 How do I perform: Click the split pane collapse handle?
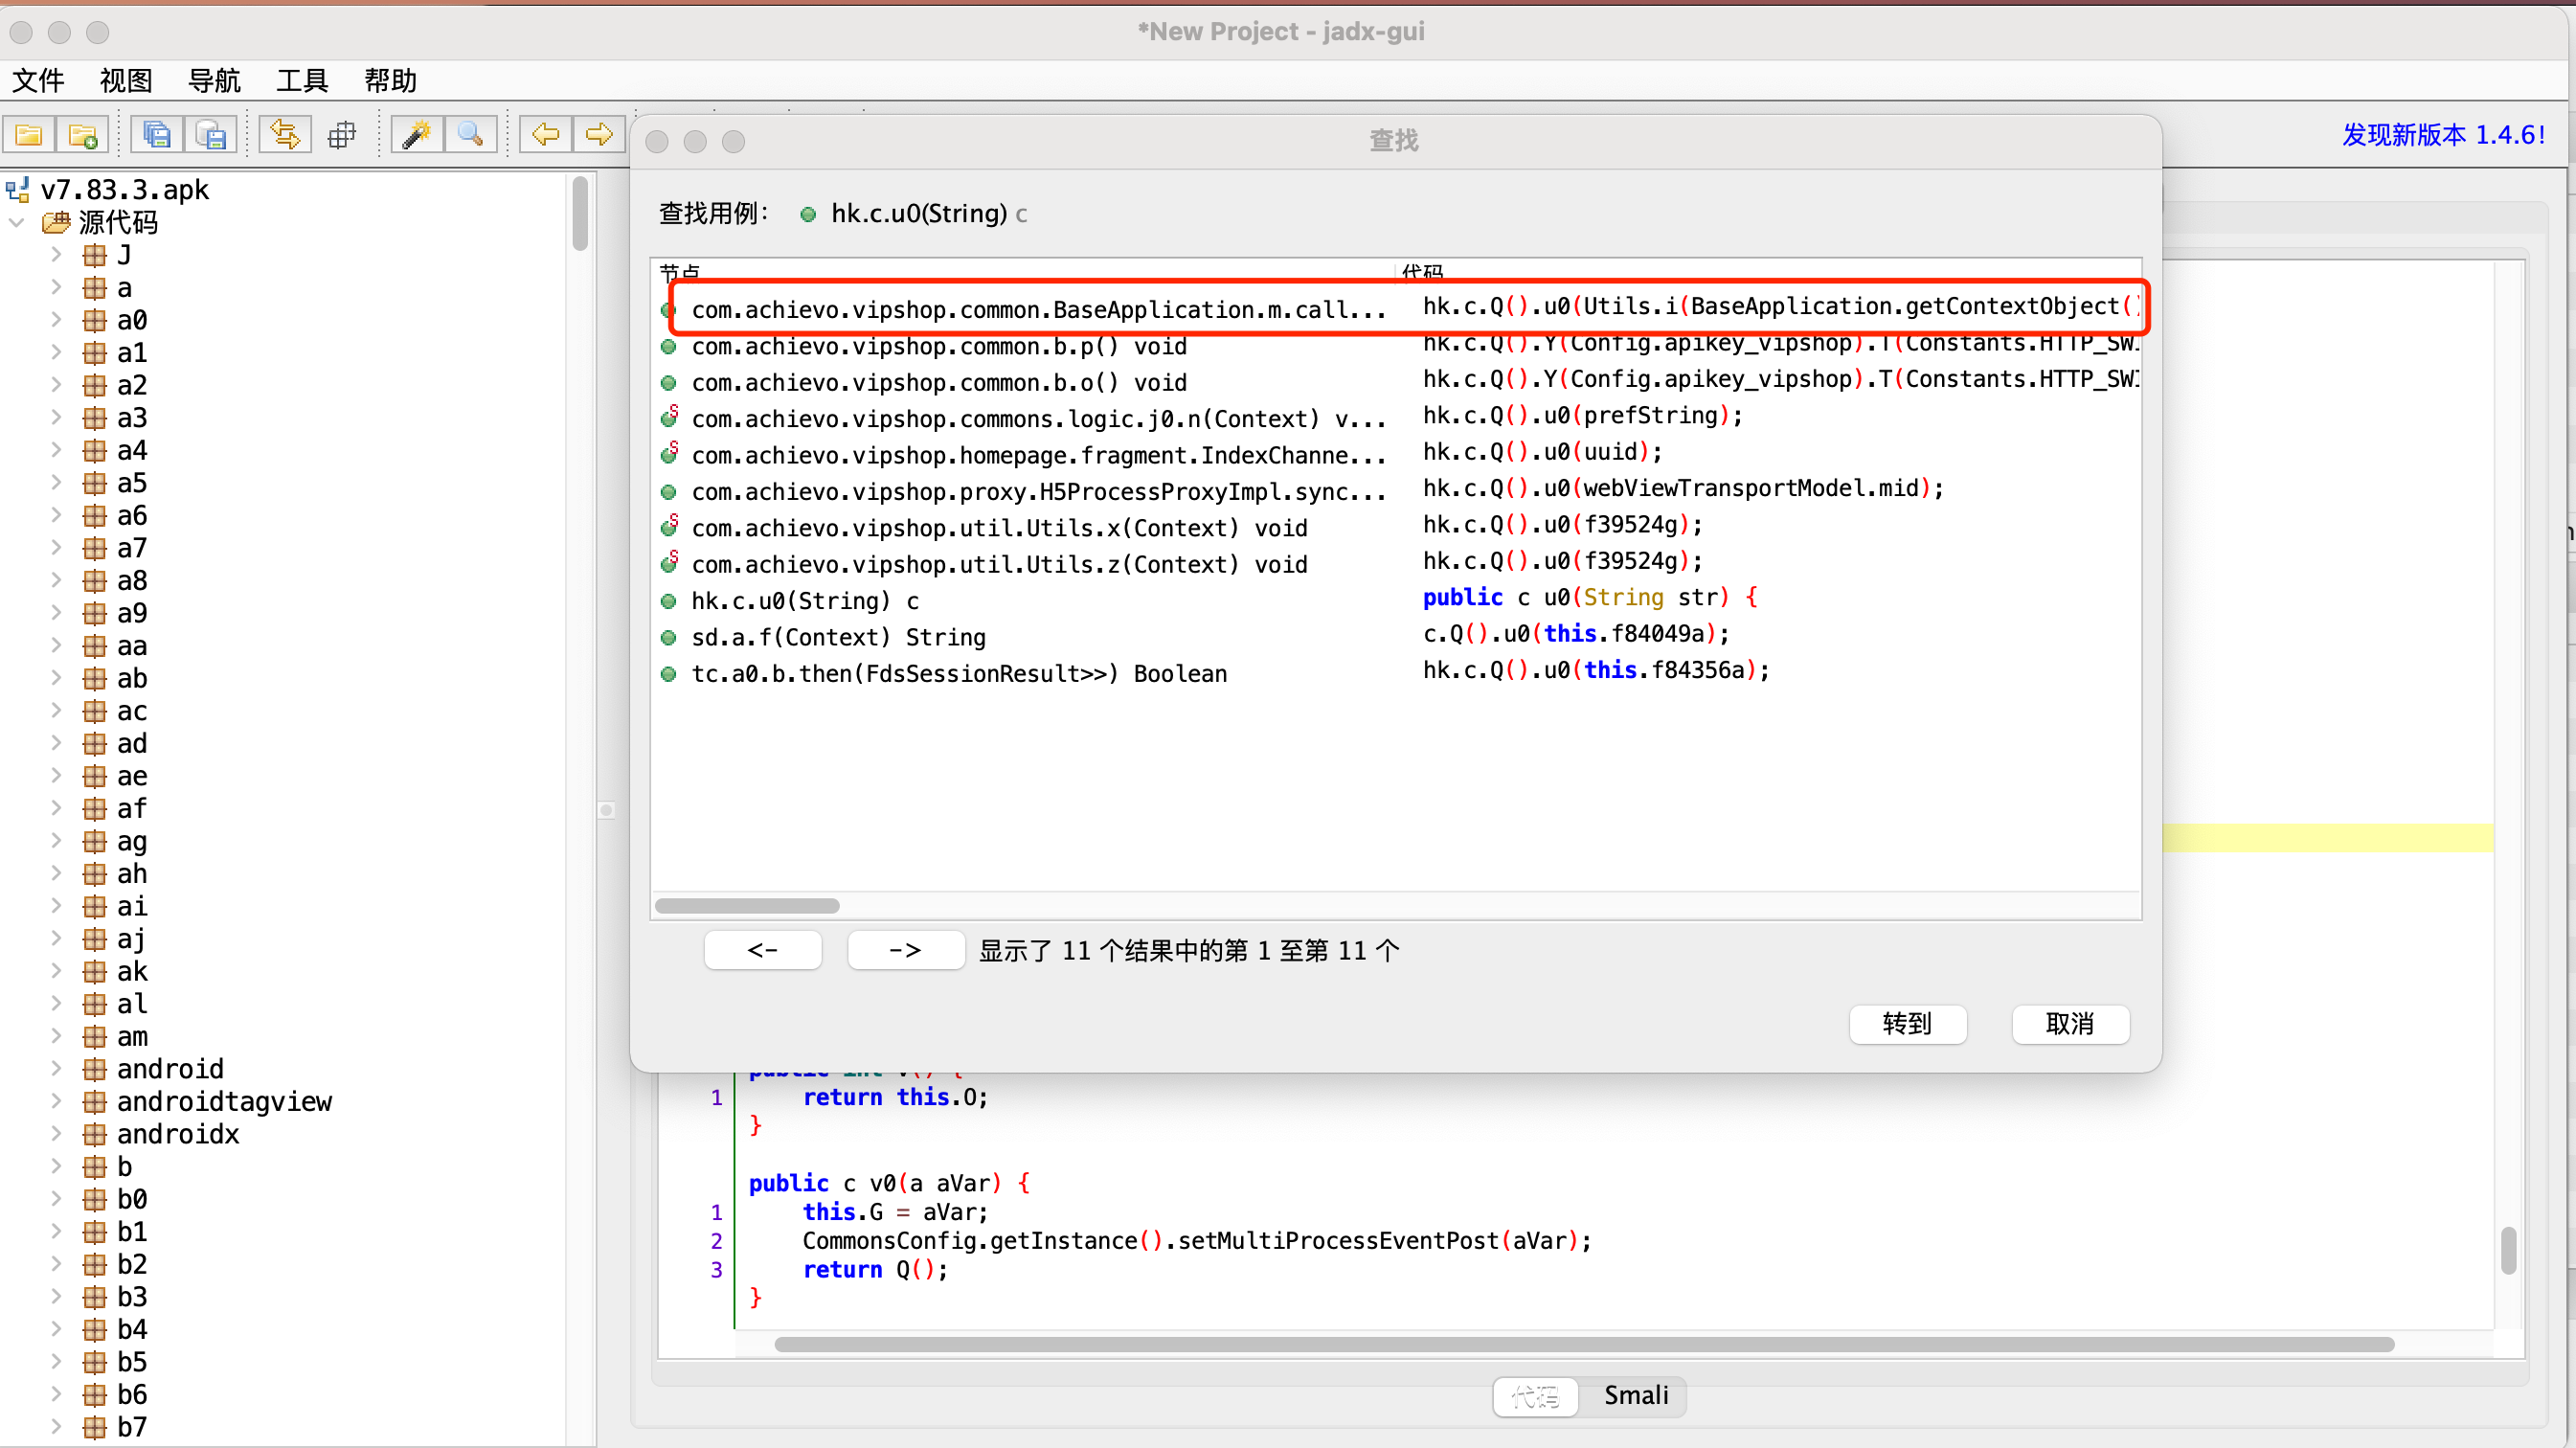tap(606, 810)
